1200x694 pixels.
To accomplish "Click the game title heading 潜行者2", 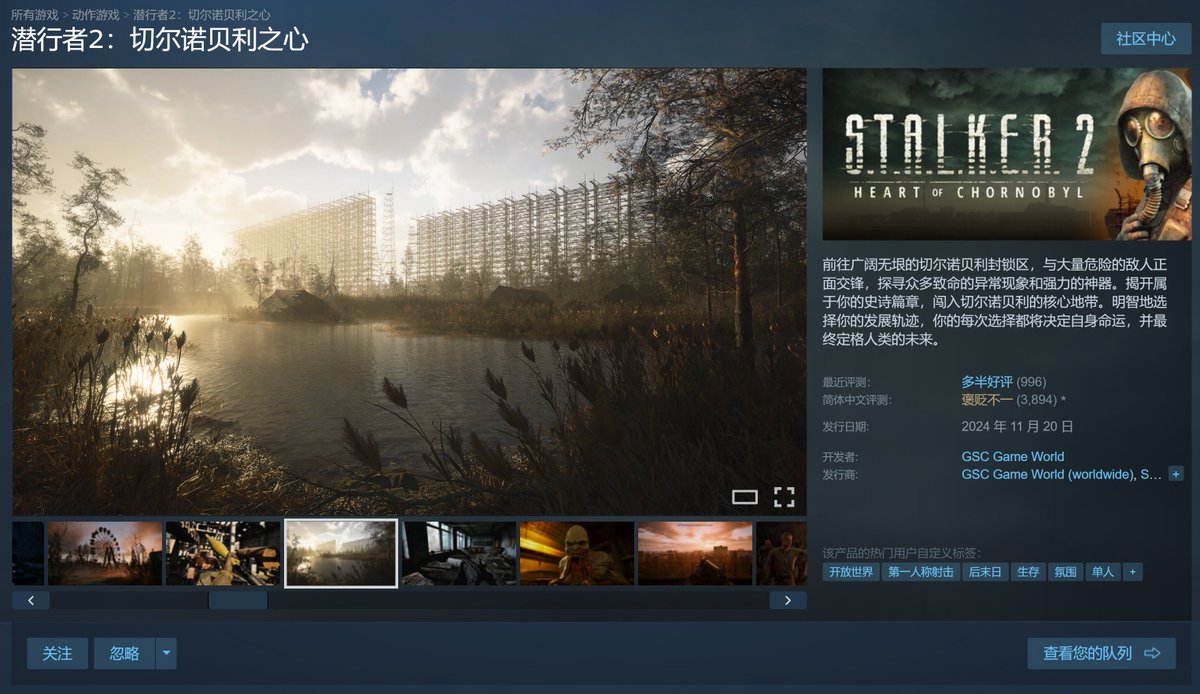I will point(160,40).
